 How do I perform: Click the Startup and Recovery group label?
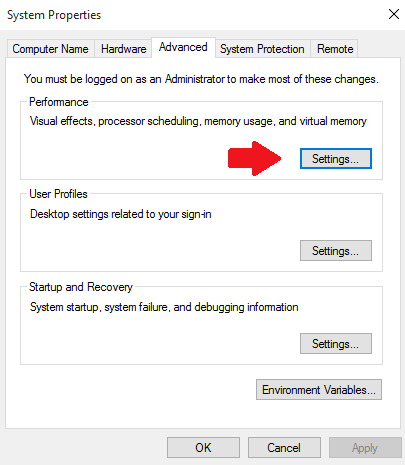81,287
